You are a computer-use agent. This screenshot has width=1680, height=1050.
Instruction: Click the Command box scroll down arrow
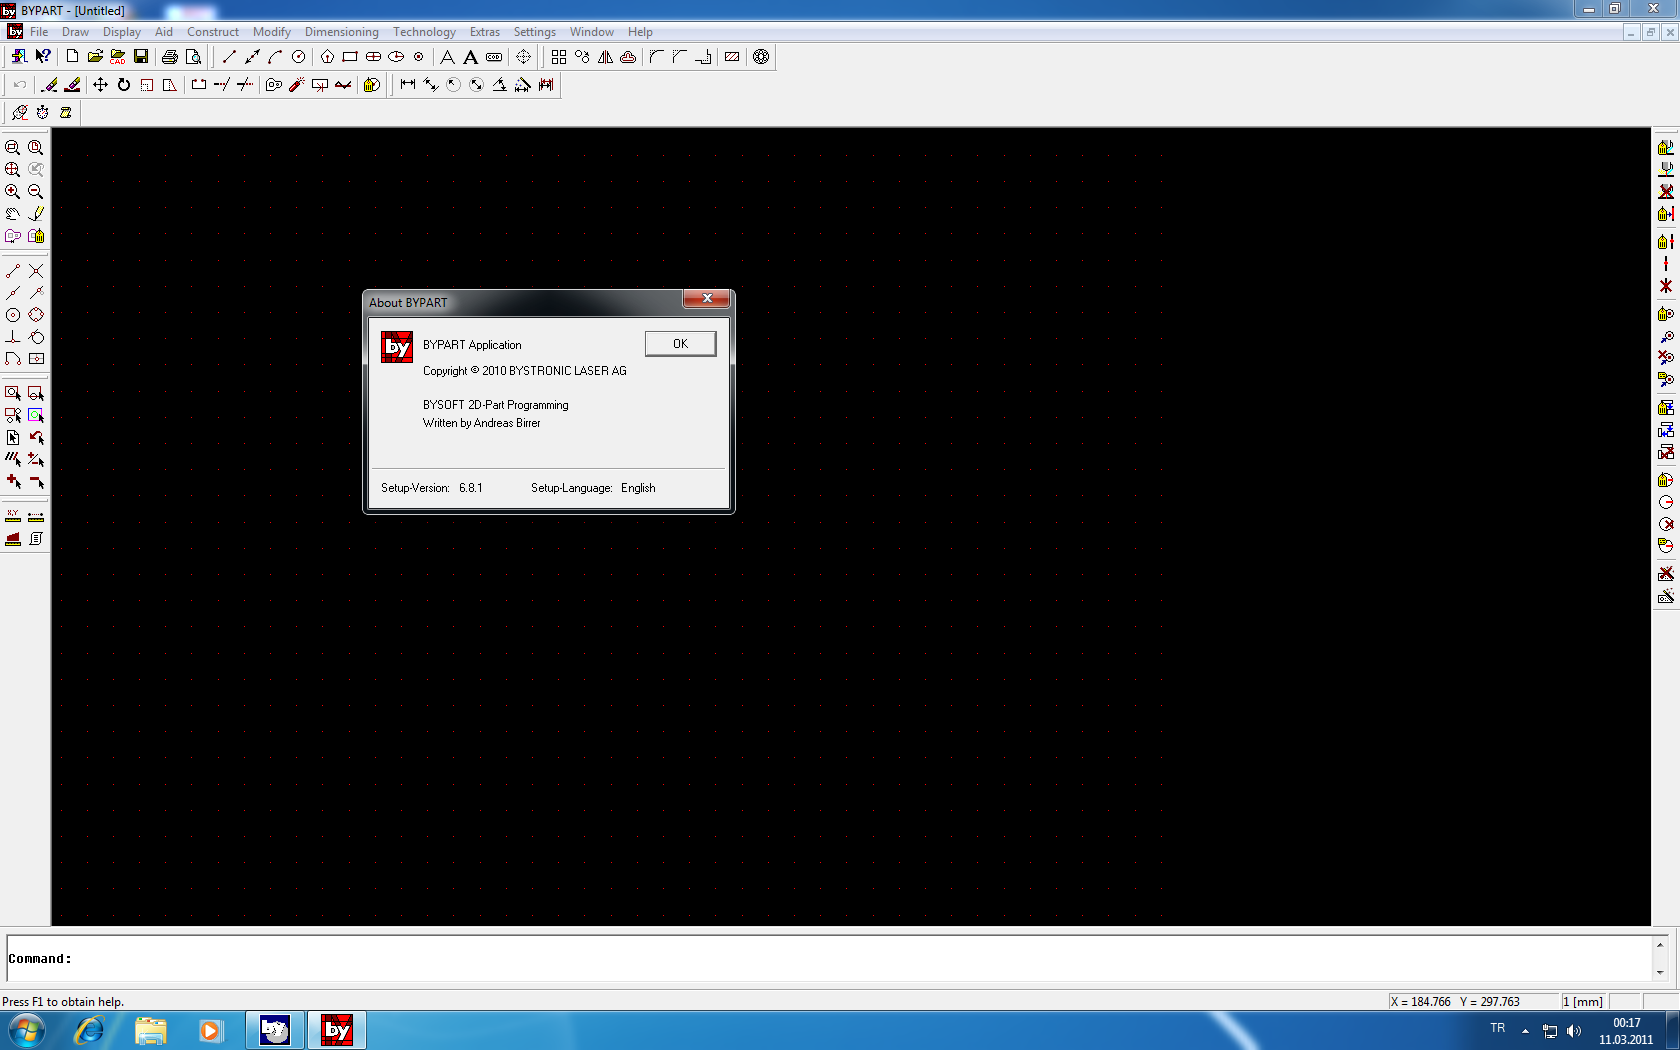(1660, 972)
